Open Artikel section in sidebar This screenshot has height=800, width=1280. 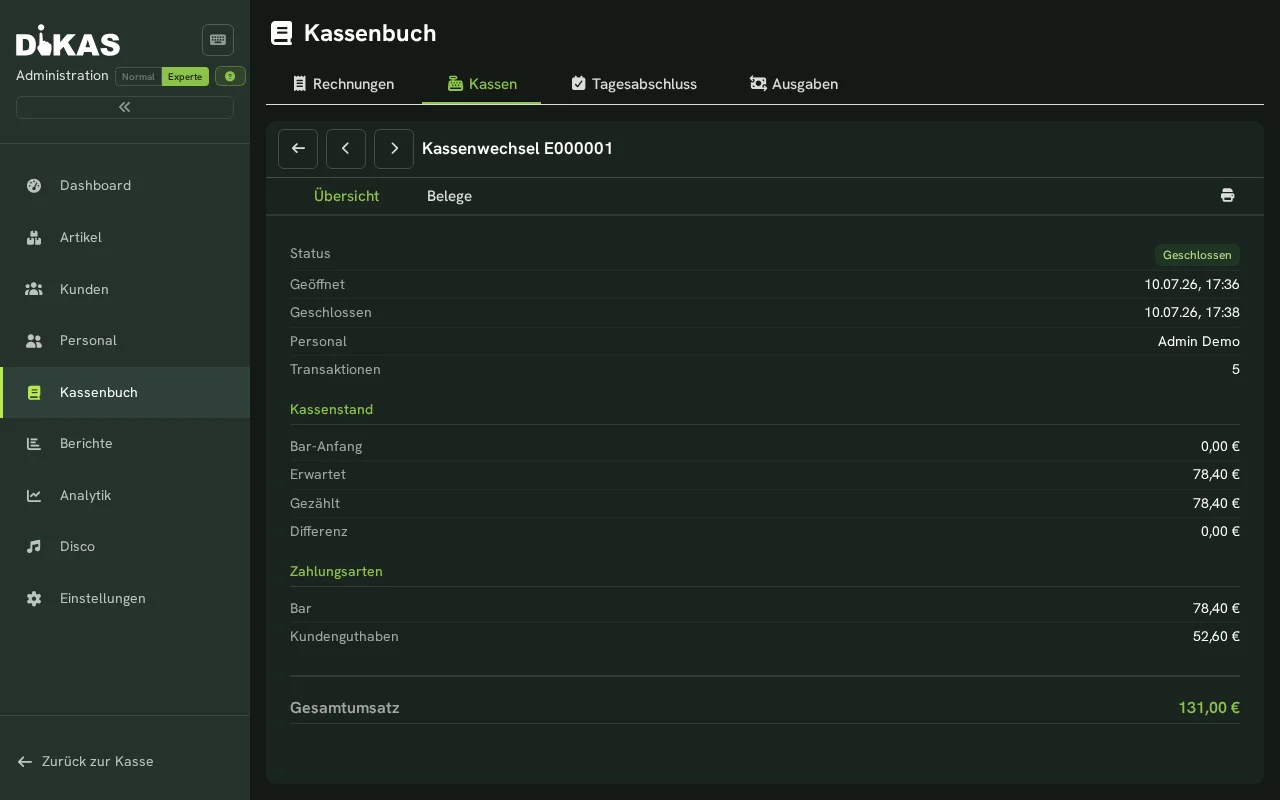[x=125, y=237]
